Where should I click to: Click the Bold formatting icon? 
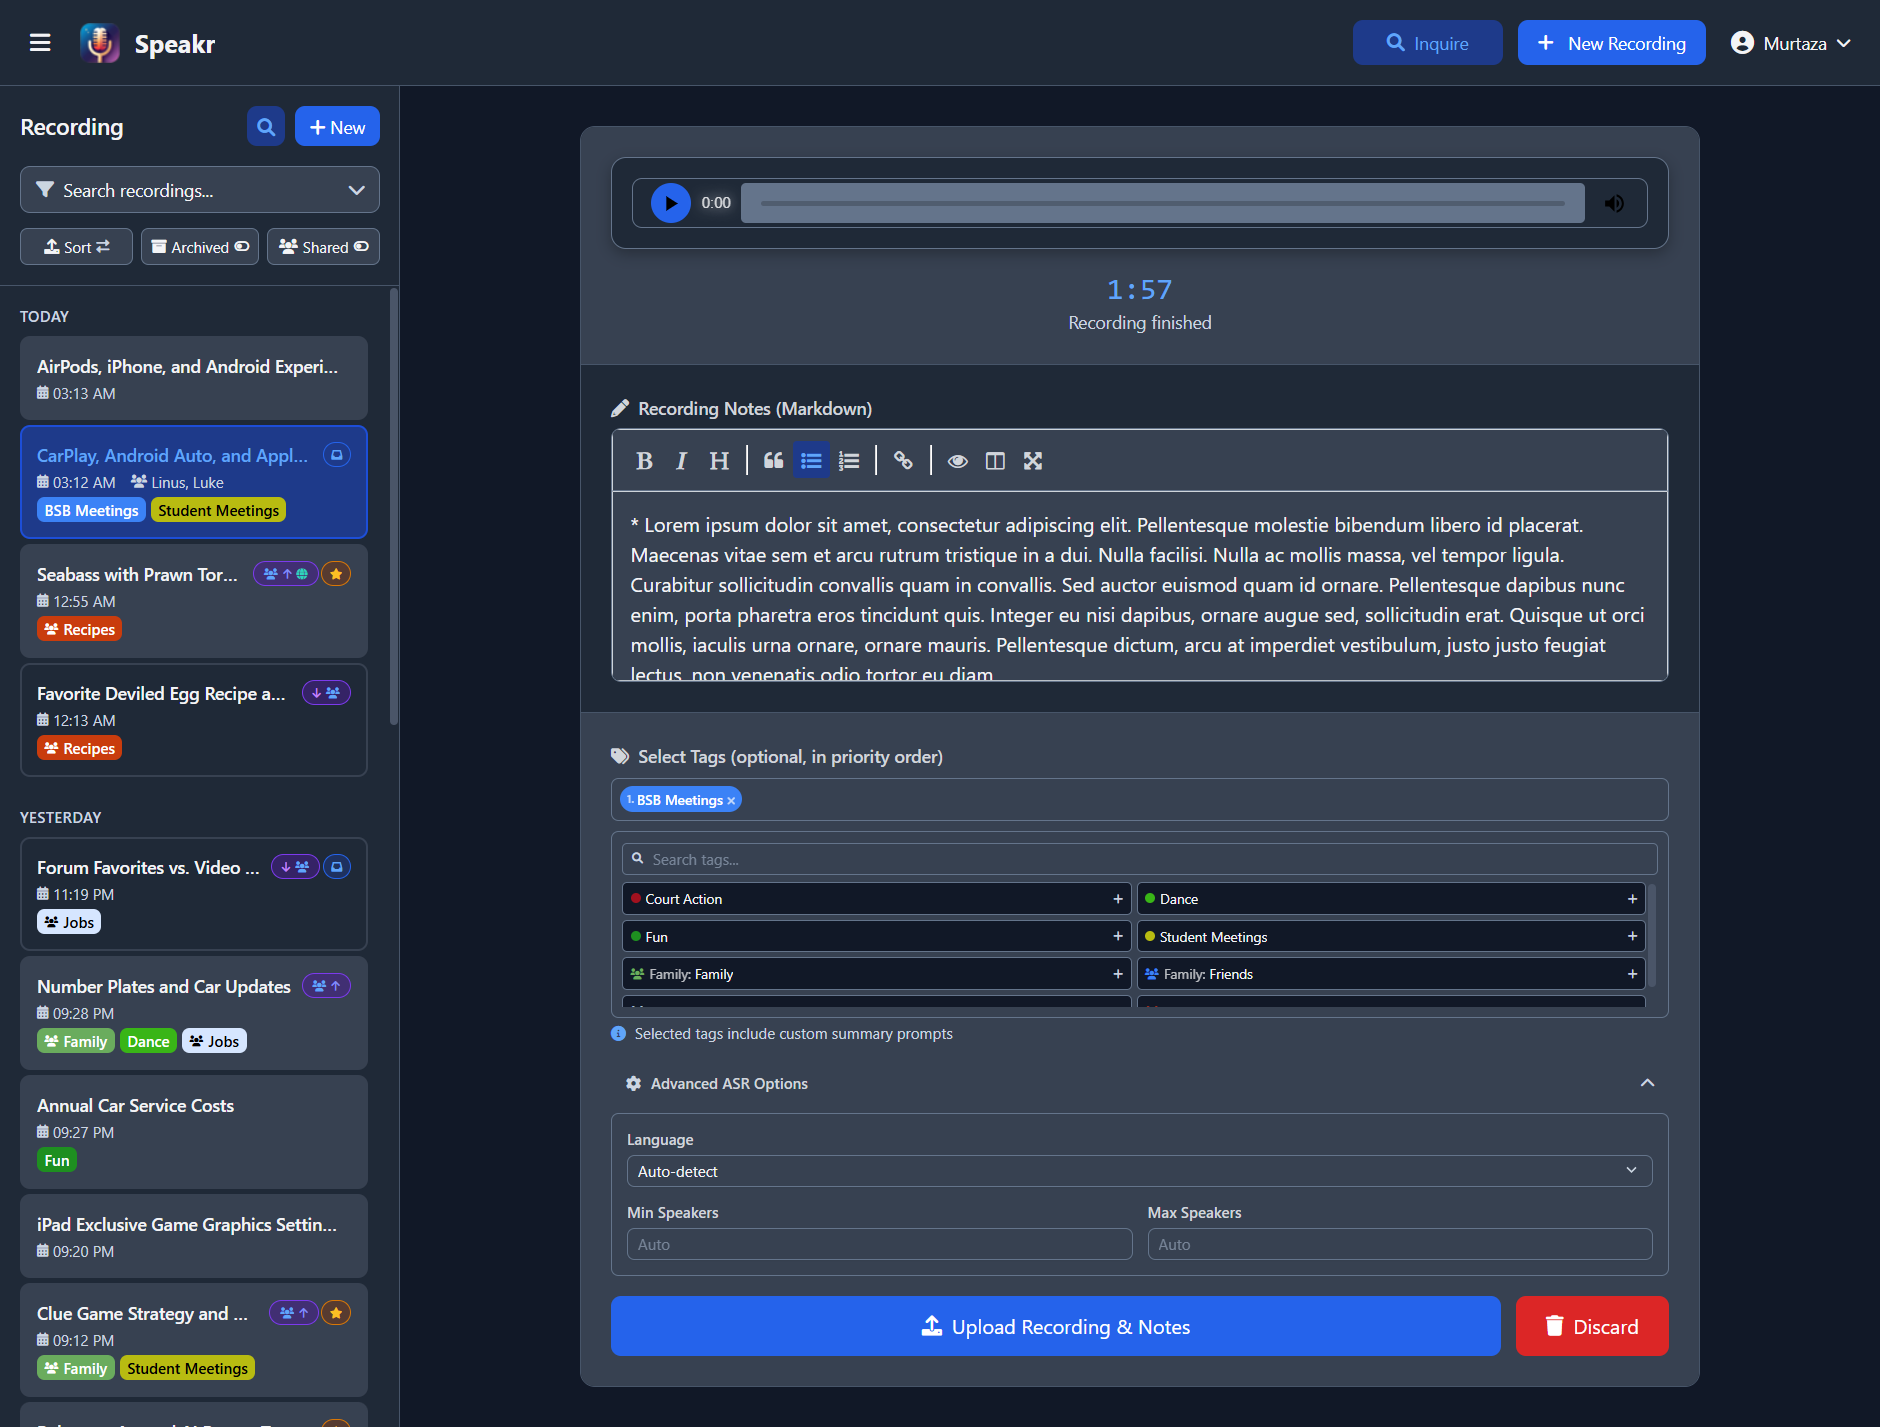[644, 461]
